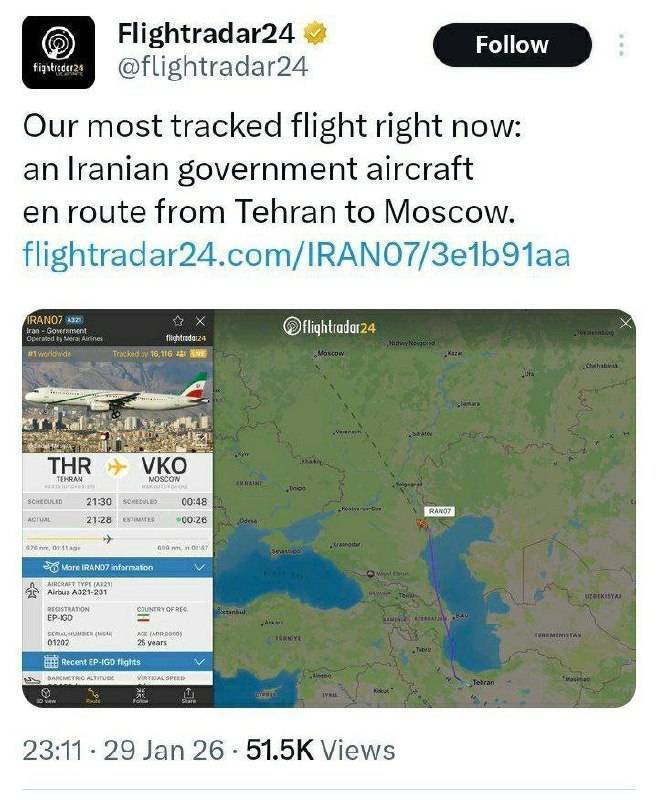Viewport: 658px width, 800px height.
Task: Toggle Follow aircraft in bottom bar
Action: click(x=140, y=695)
